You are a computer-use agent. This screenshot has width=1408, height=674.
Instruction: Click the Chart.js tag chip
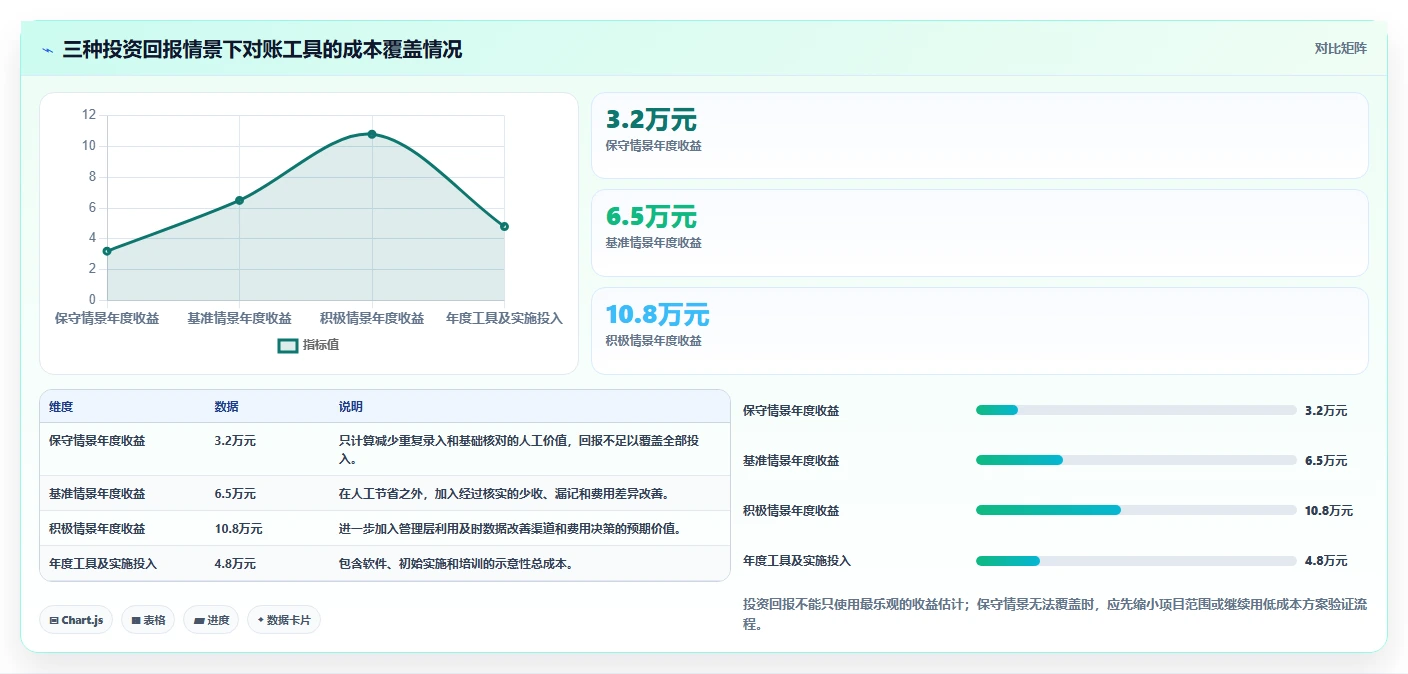click(x=76, y=620)
